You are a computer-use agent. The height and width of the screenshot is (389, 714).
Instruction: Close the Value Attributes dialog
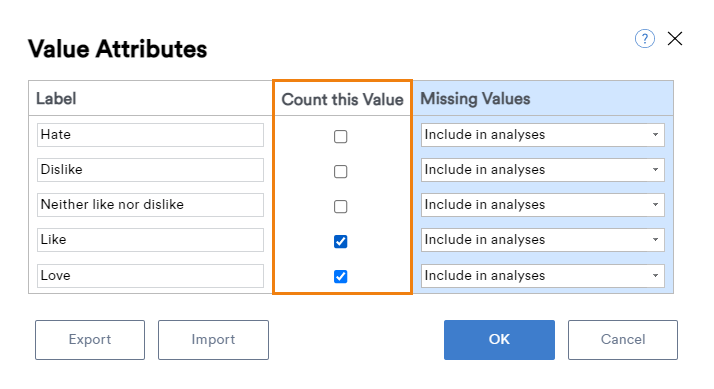[x=675, y=39]
